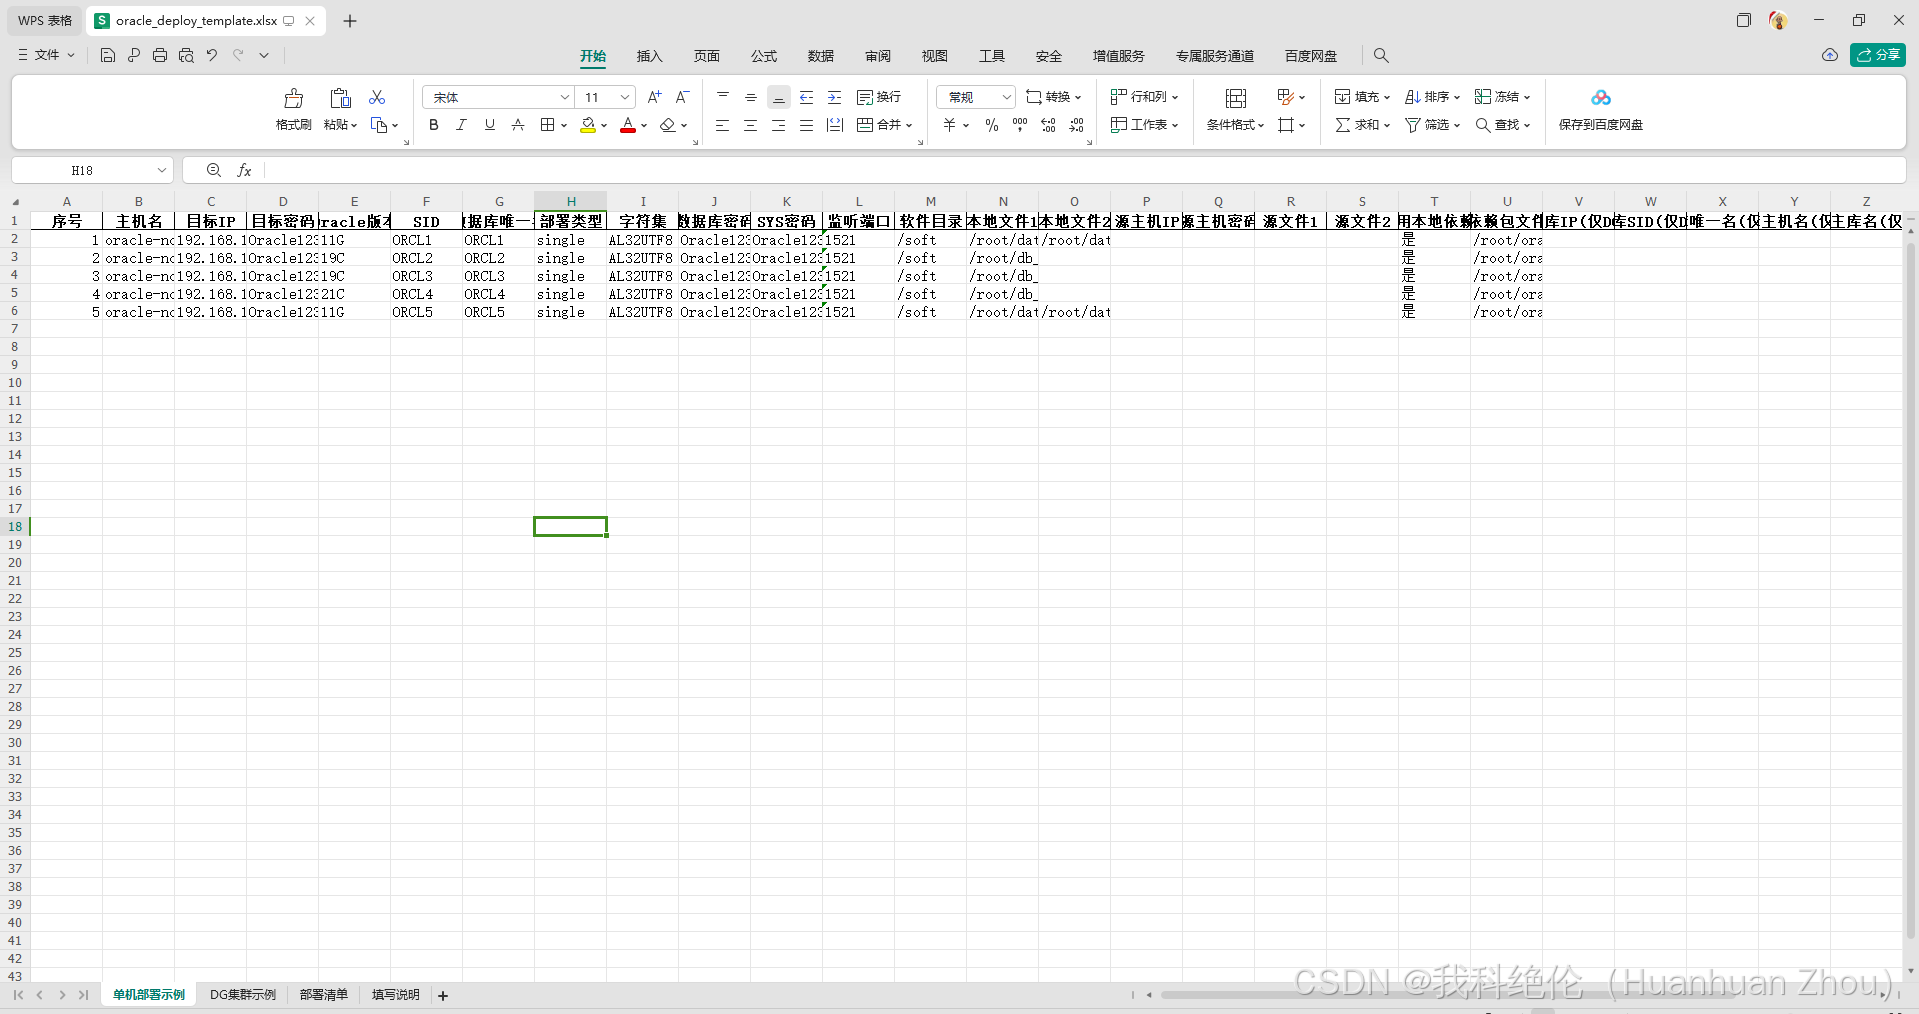Decrease font size with the A- icon
Image resolution: width=1919 pixels, height=1014 pixels.
683,97
